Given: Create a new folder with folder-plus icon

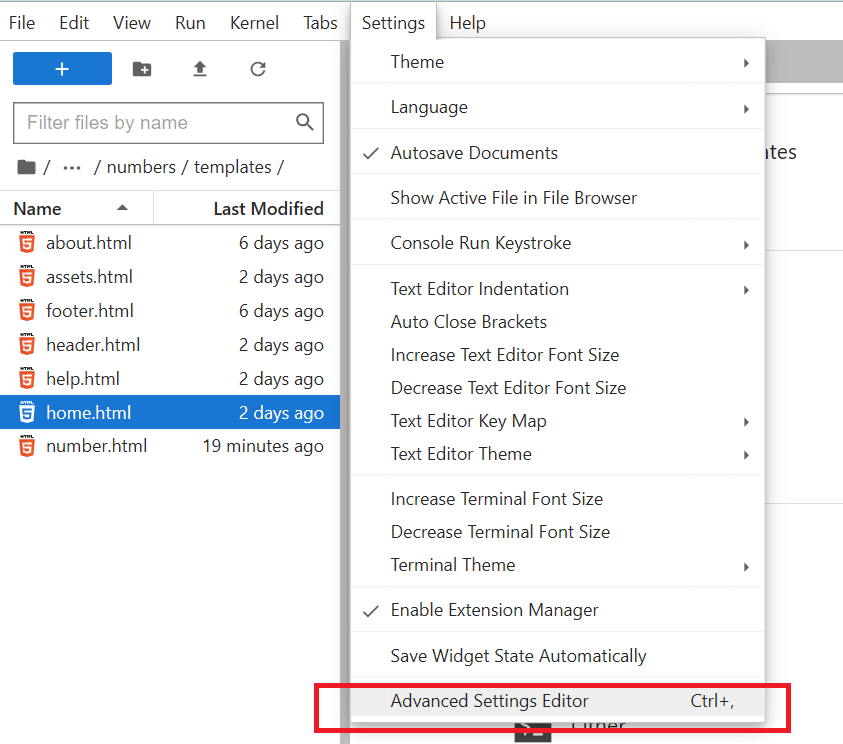Looking at the screenshot, I should click(142, 69).
